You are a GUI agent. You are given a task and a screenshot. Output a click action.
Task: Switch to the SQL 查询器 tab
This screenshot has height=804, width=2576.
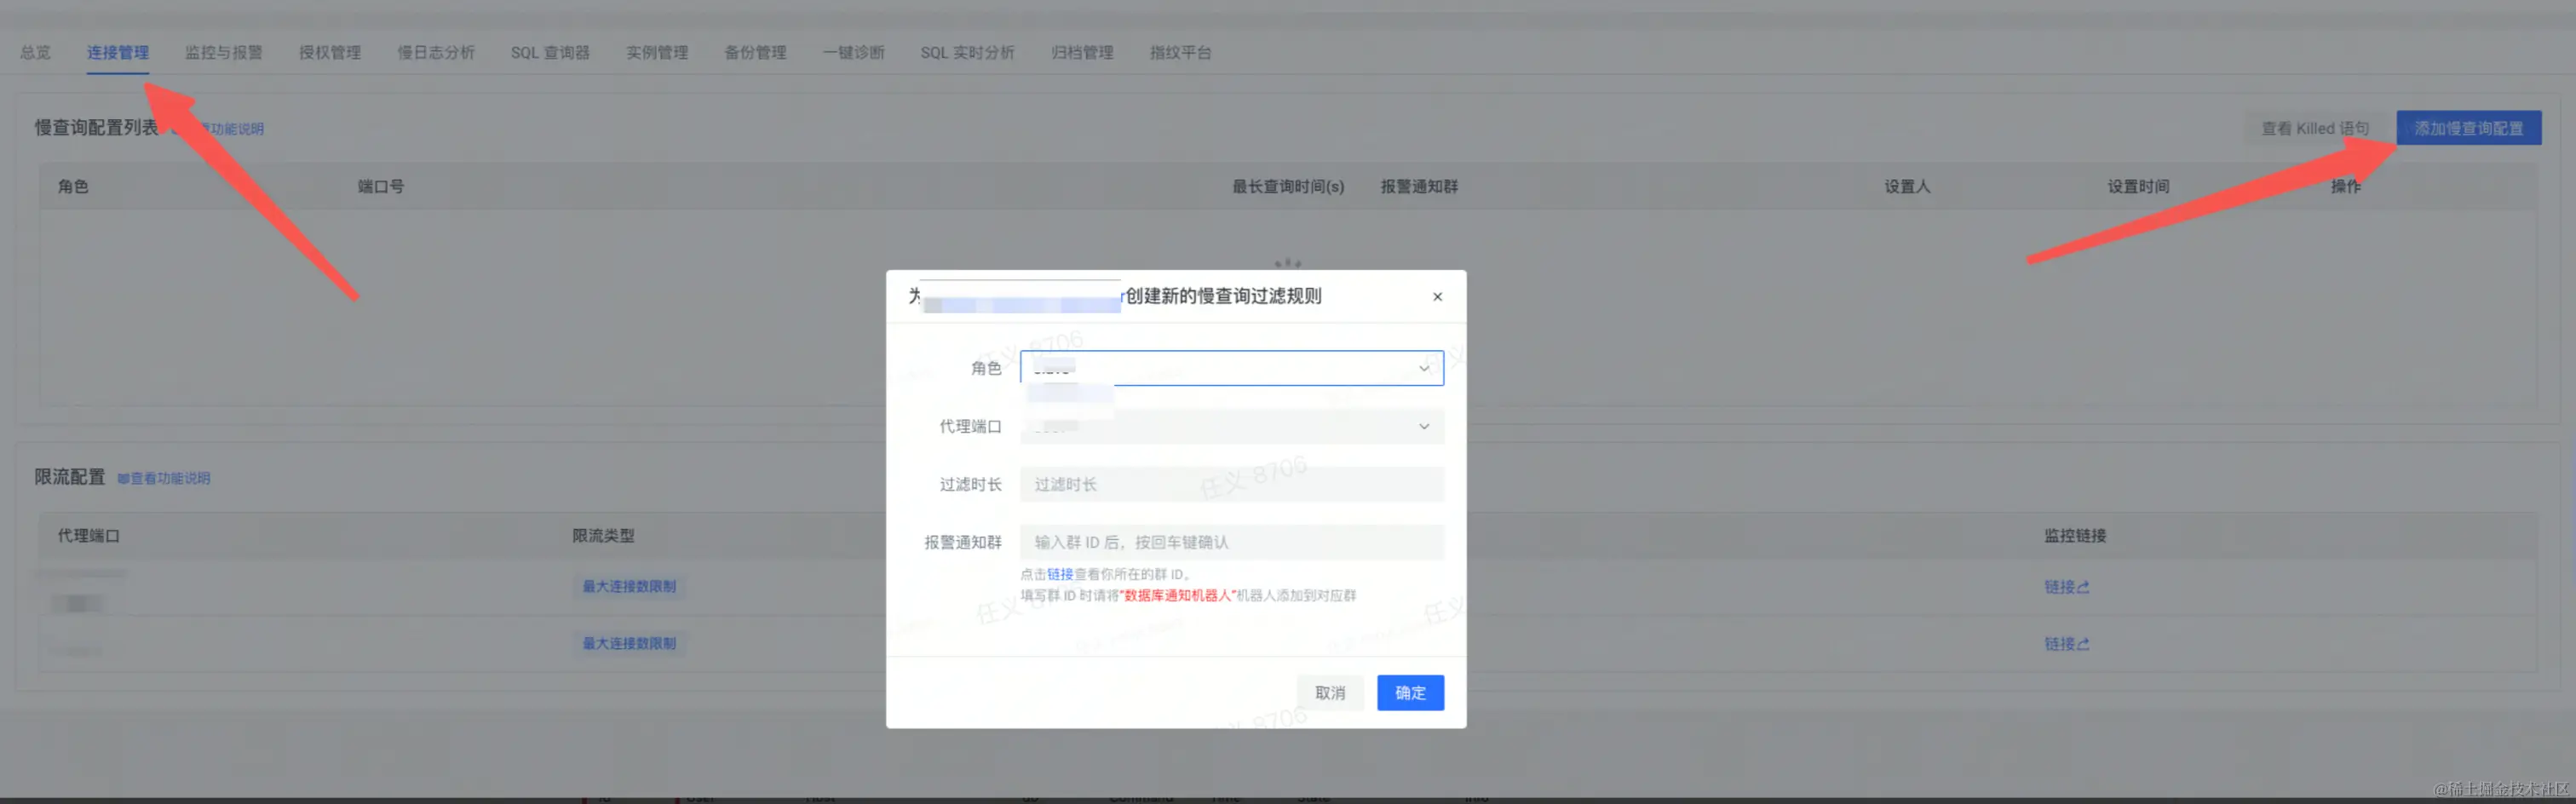point(550,52)
